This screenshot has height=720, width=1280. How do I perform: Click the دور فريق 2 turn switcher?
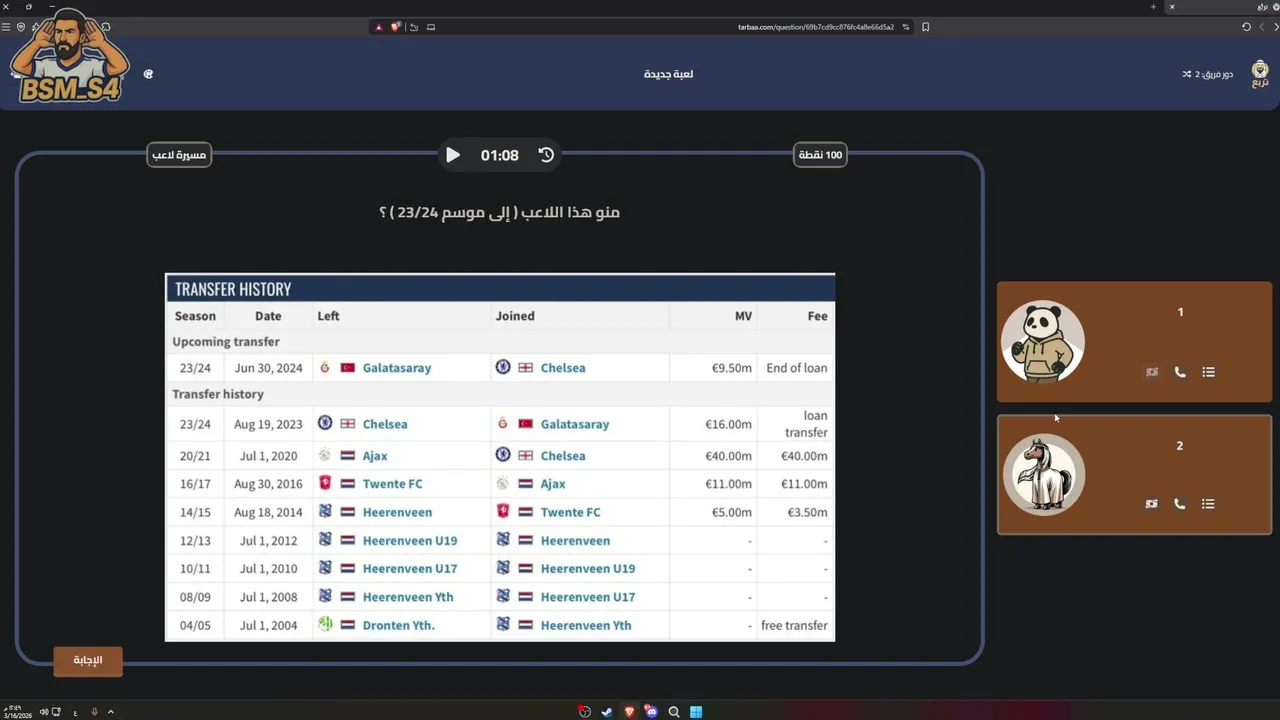click(1208, 74)
